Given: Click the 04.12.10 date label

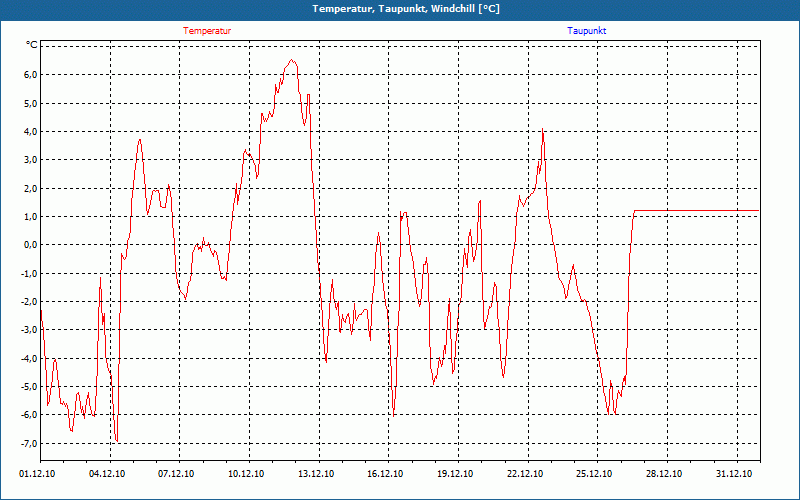Looking at the screenshot, I should coord(107,474).
